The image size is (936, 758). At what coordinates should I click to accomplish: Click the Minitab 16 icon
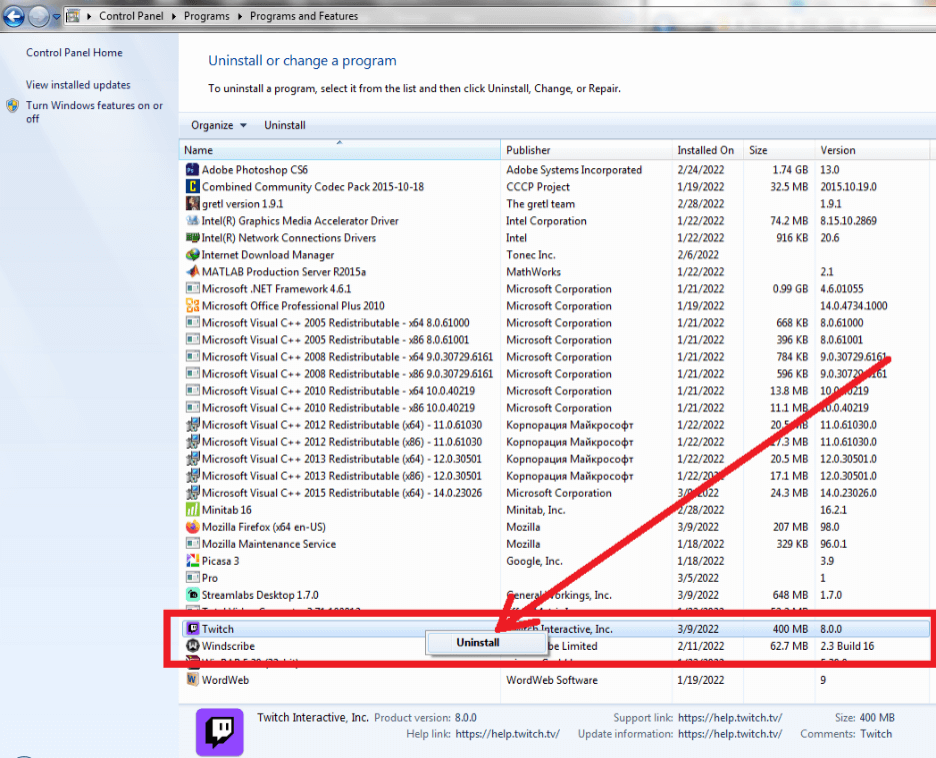pos(192,510)
